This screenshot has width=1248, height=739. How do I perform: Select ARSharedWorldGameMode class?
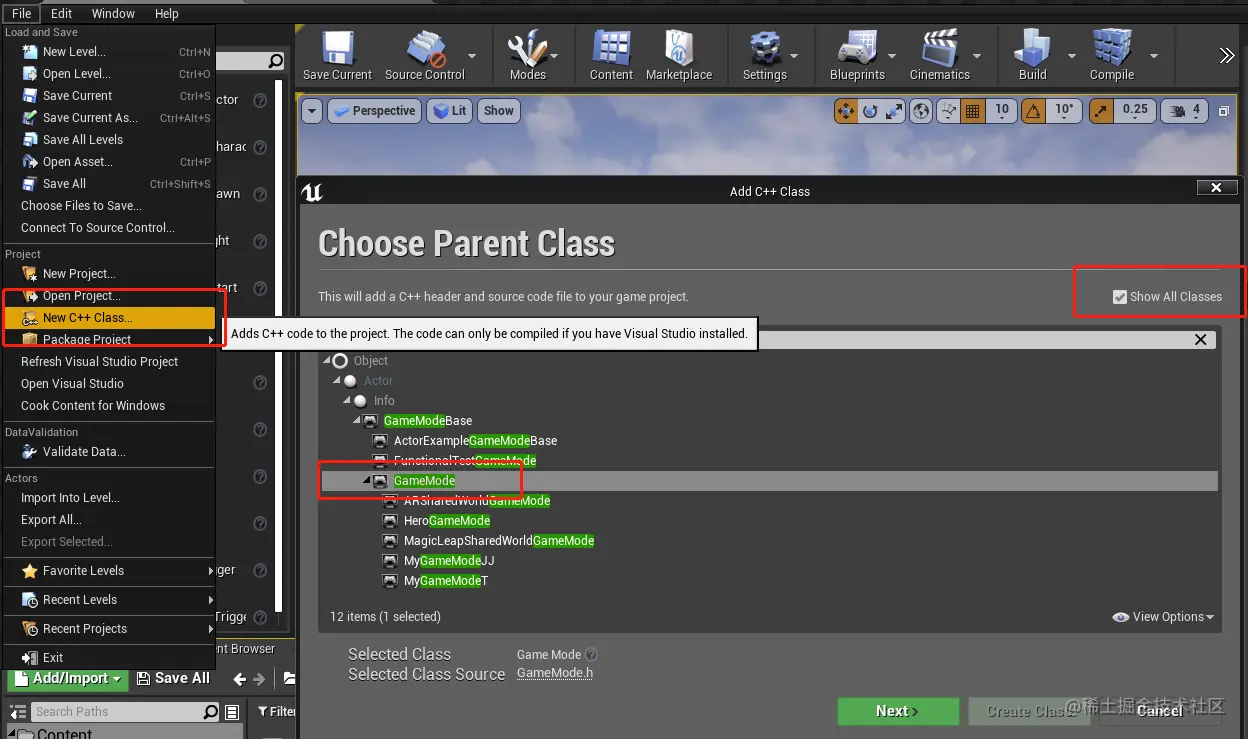click(x=477, y=501)
